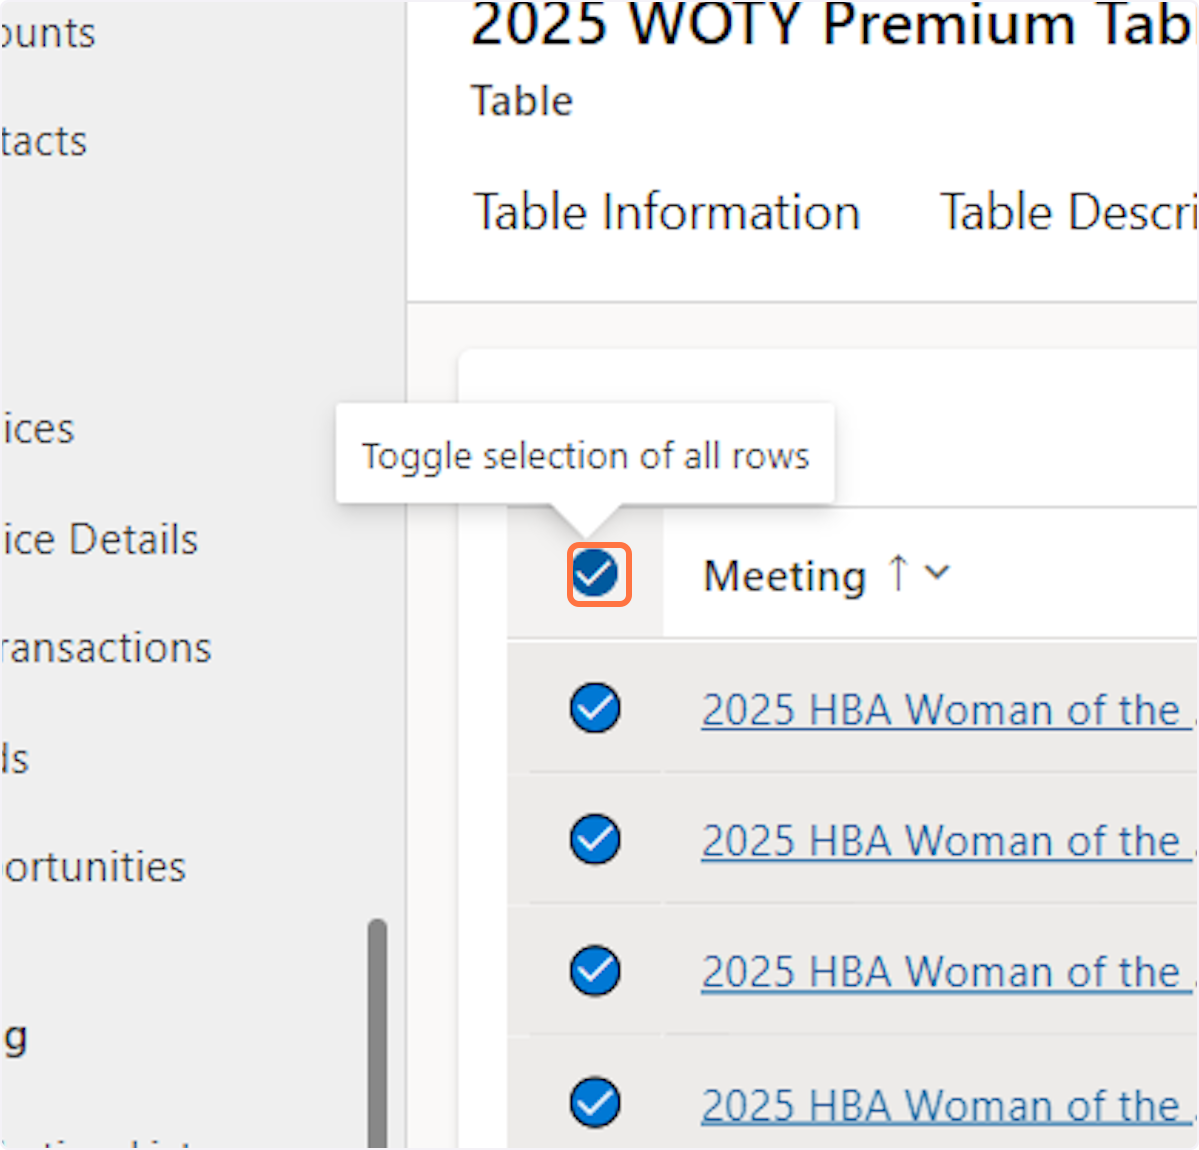Open Invoices from the sidebar
Viewport: 1199px width, 1150px height.
point(38,429)
